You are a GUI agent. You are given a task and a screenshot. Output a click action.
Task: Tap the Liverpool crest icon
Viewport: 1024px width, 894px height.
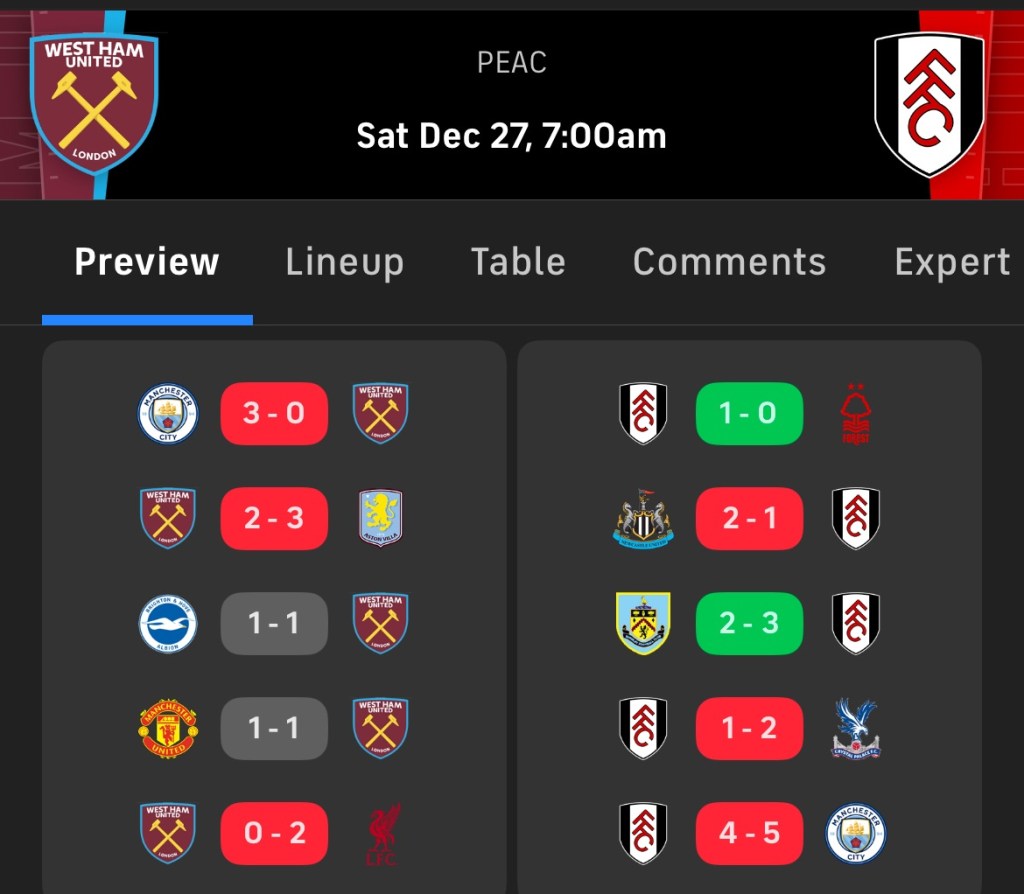pyautogui.click(x=380, y=833)
